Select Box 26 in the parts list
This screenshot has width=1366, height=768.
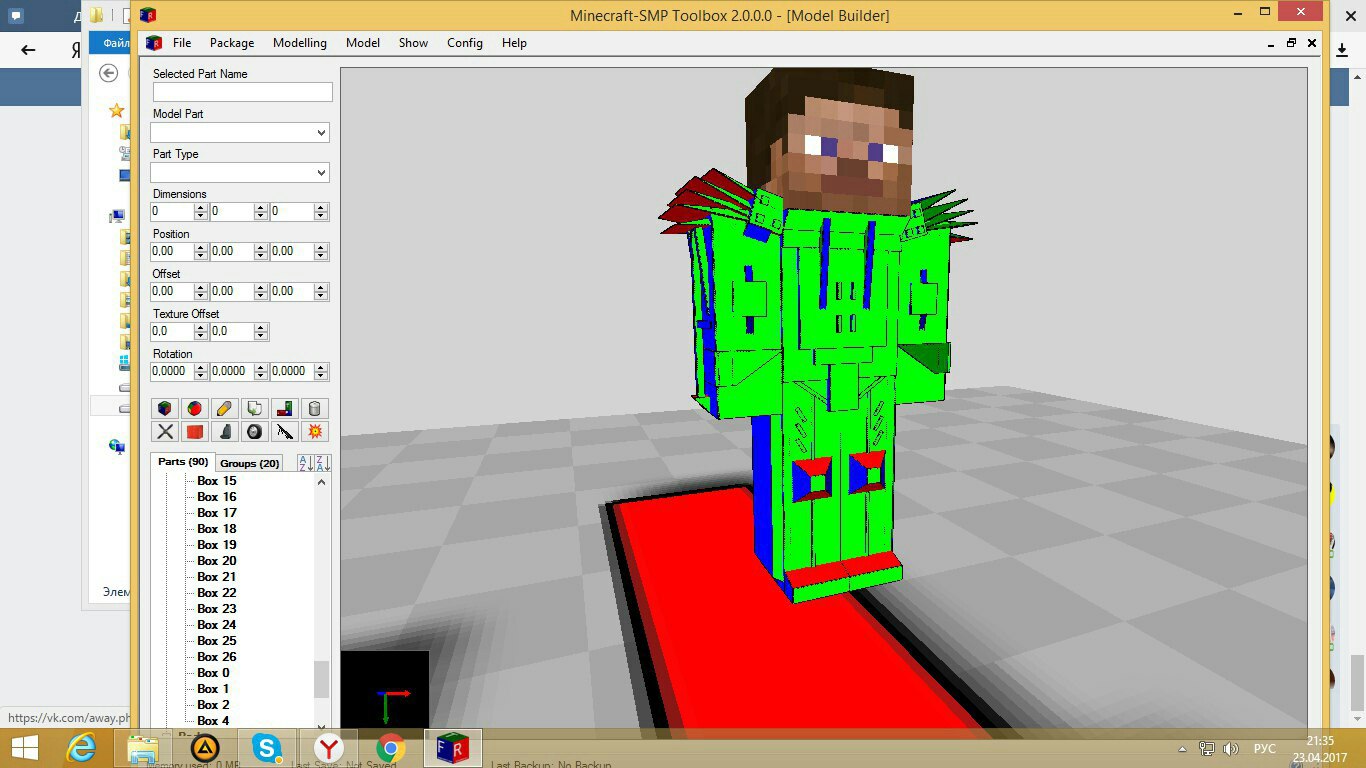[217, 657]
